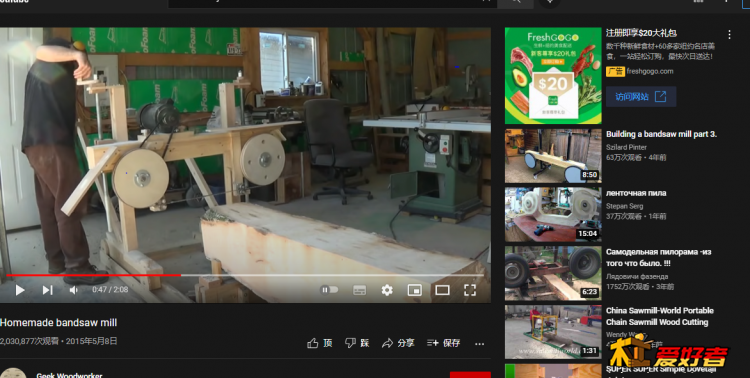
Task: Open freshgogo.com advertiser link
Action: (650, 71)
